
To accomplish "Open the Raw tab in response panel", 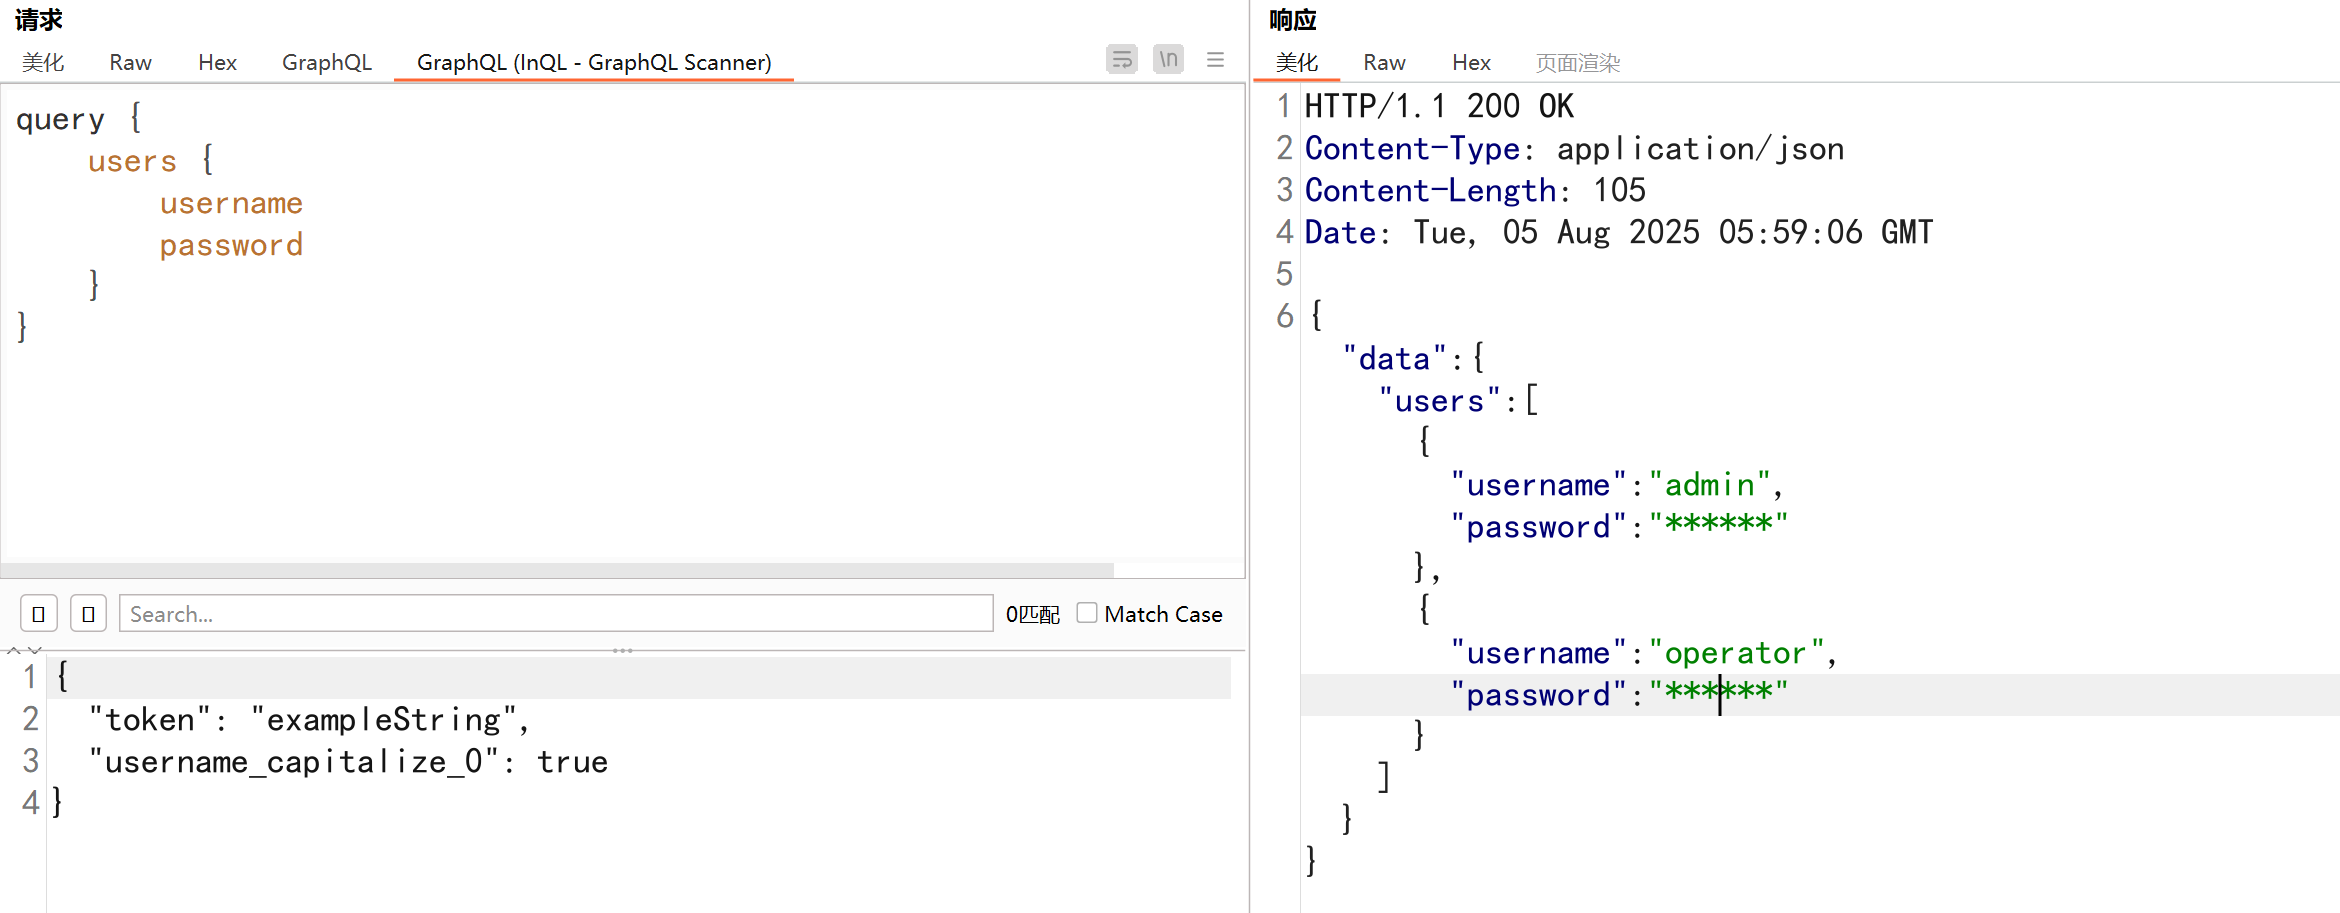I will pyautogui.click(x=1384, y=62).
